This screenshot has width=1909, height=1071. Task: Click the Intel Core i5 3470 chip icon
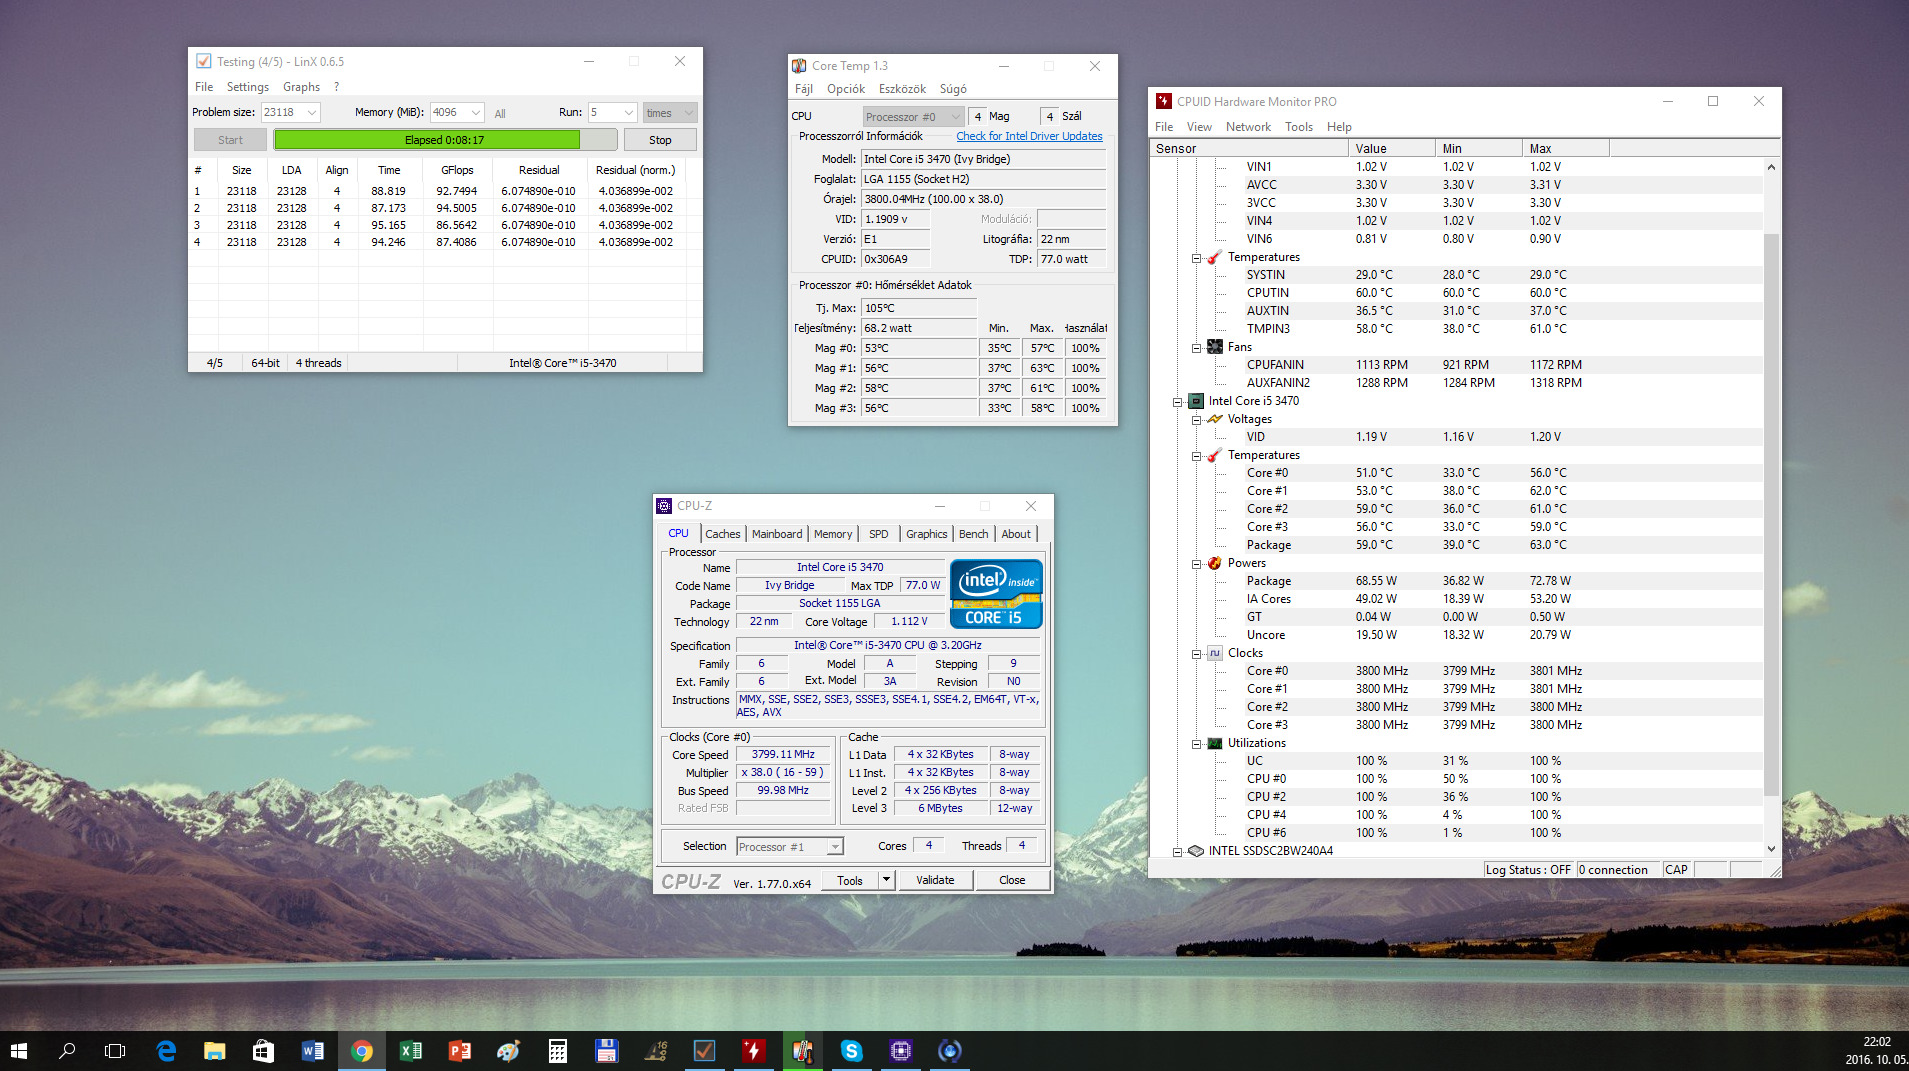coord(1195,401)
